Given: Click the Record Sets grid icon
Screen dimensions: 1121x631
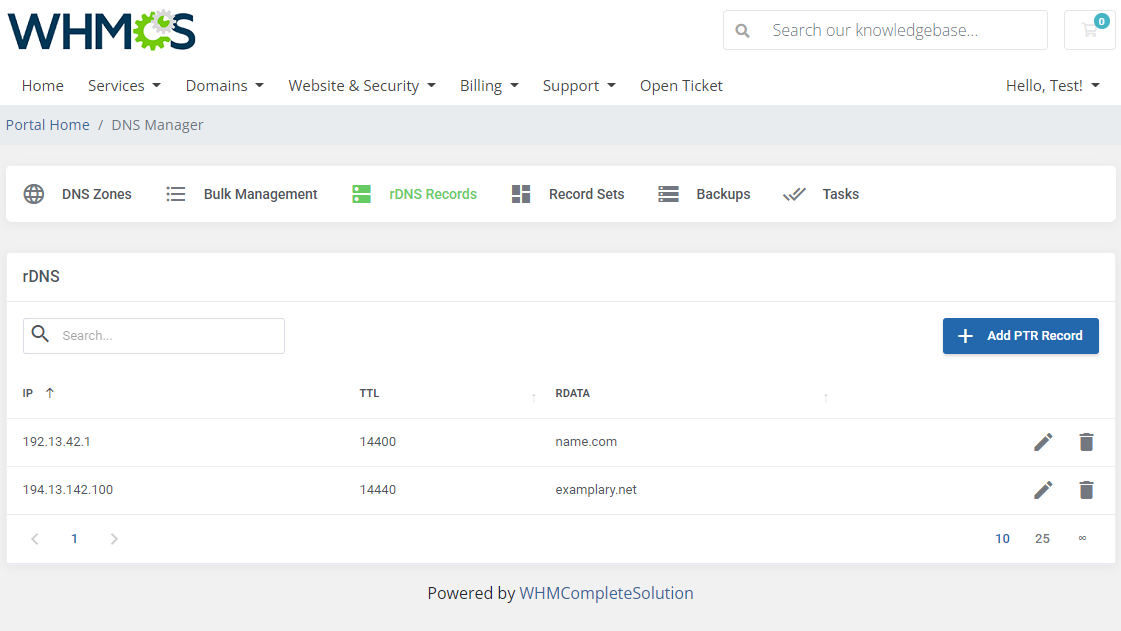Looking at the screenshot, I should click(x=521, y=194).
